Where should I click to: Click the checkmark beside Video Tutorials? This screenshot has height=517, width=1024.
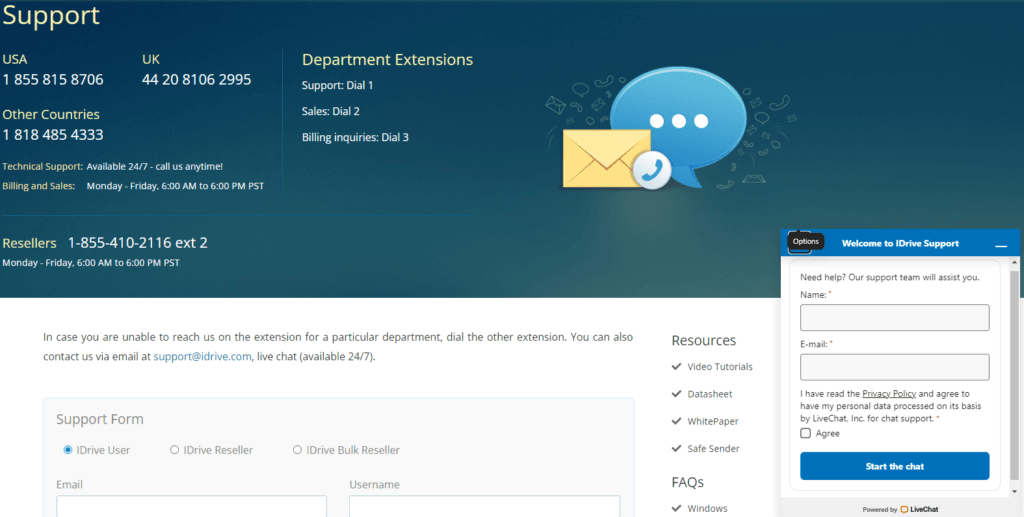pos(677,367)
